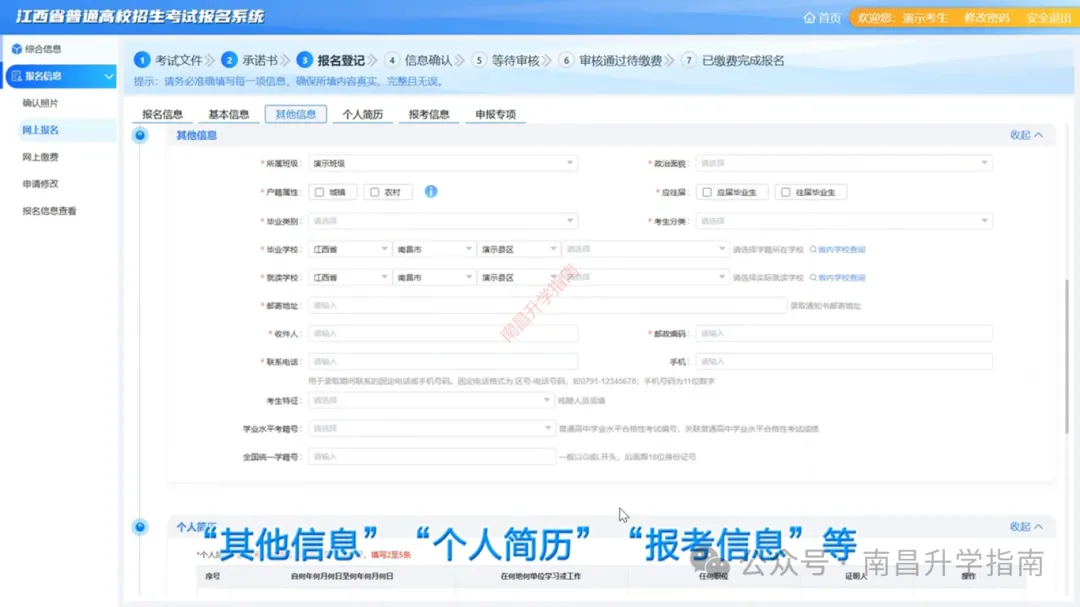Open 网上缴费 in the sidebar

click(40, 157)
